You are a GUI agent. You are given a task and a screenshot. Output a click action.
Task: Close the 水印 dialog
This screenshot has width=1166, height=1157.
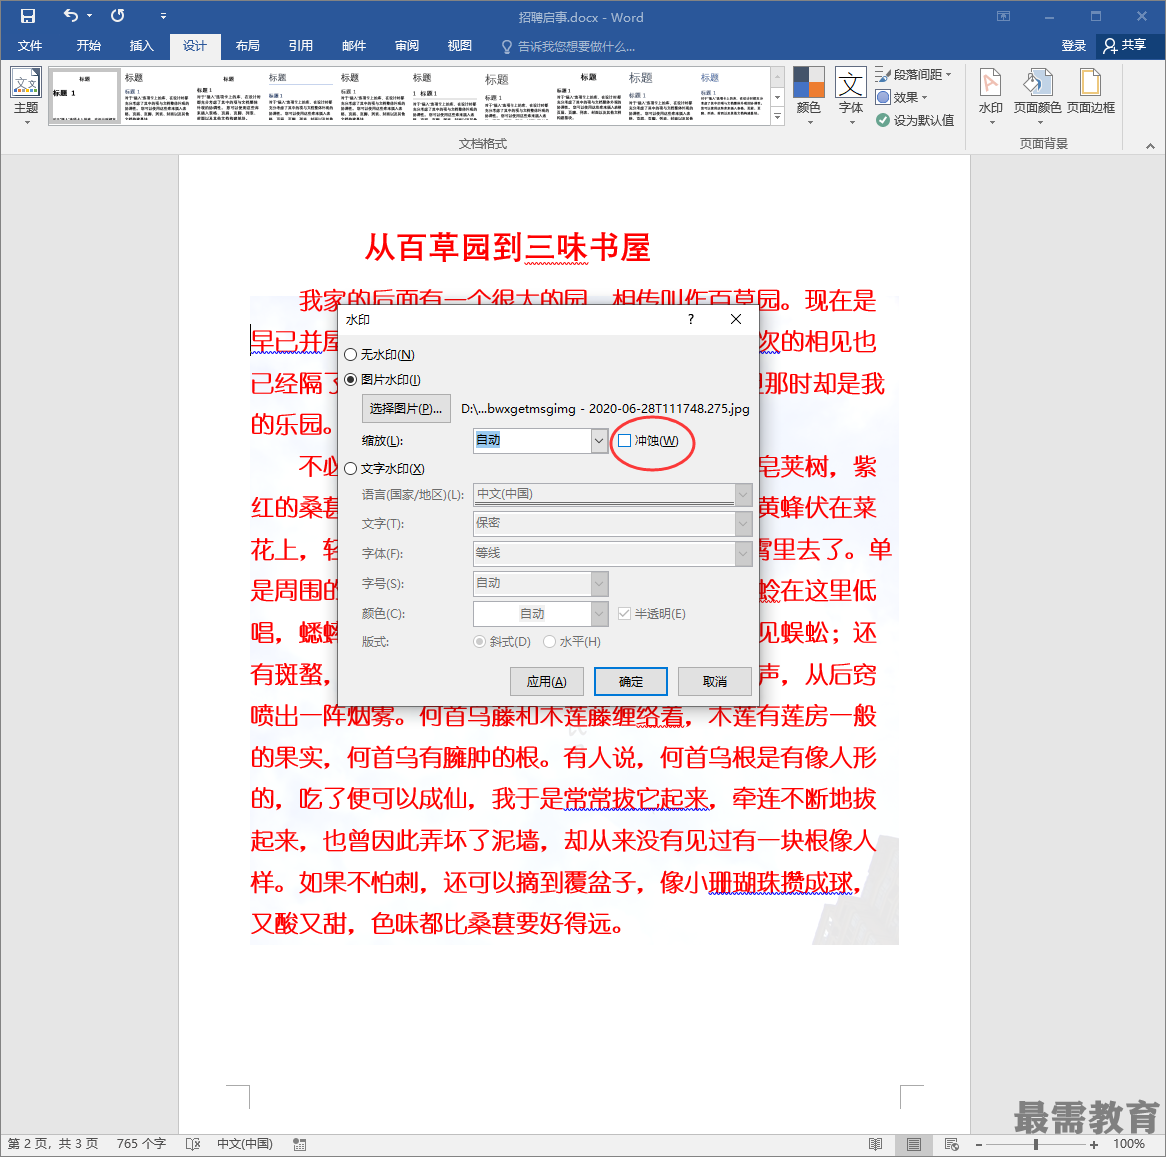735,319
